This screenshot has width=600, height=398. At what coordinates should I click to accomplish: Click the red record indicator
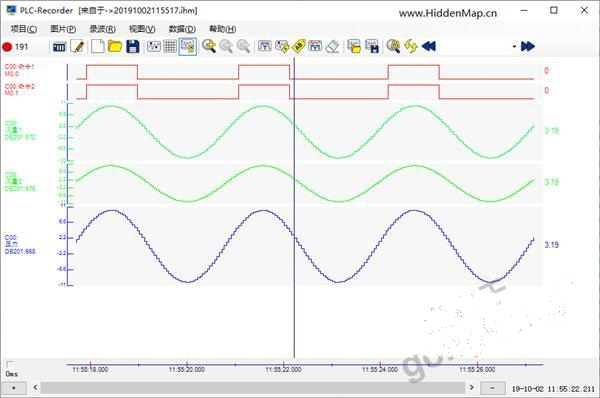[7, 47]
